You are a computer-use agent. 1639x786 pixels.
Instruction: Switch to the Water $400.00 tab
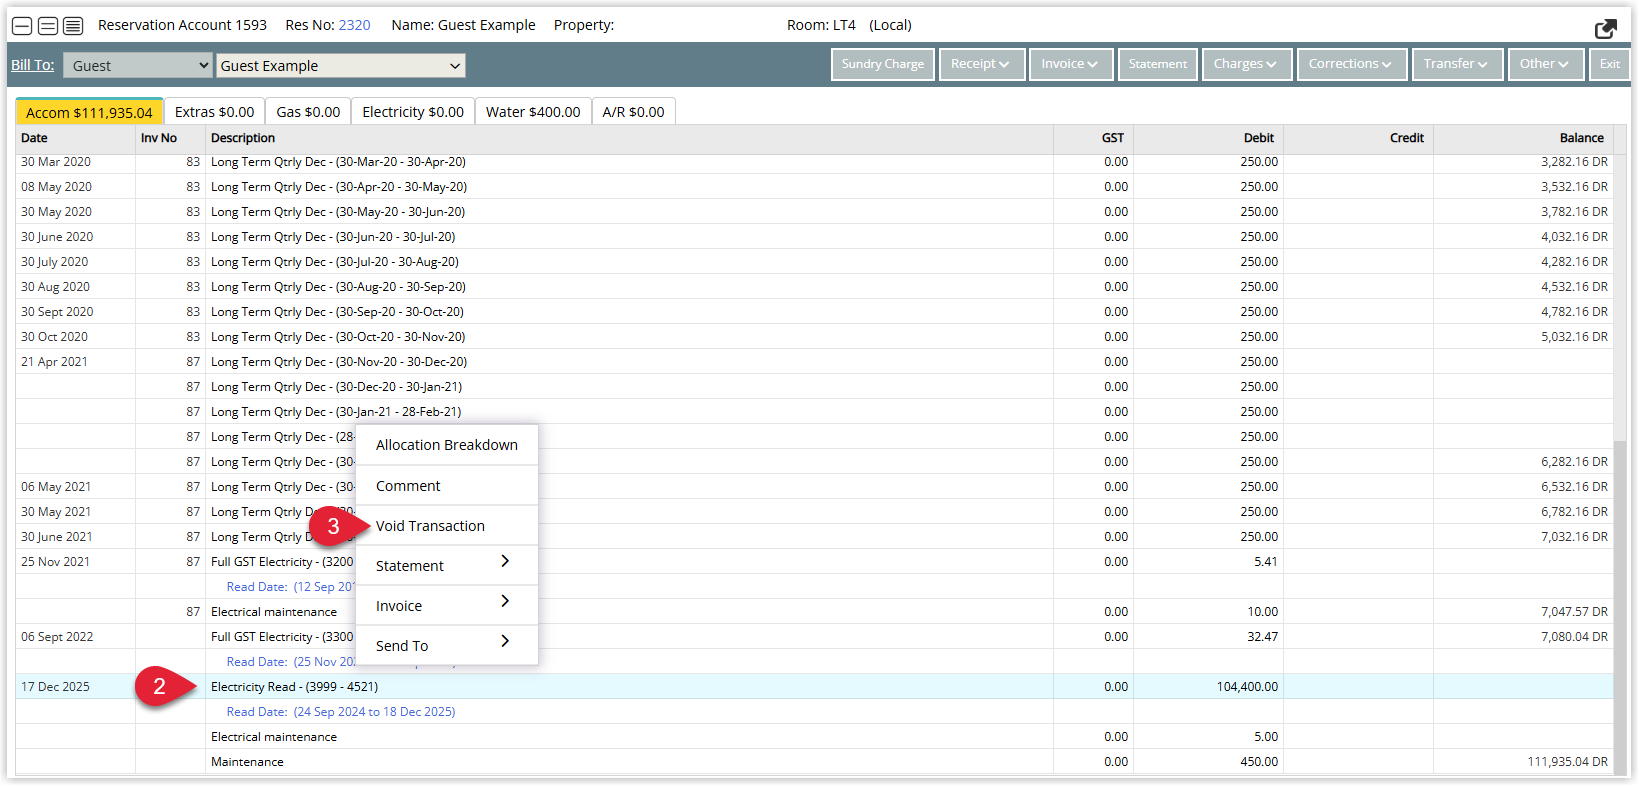click(533, 112)
